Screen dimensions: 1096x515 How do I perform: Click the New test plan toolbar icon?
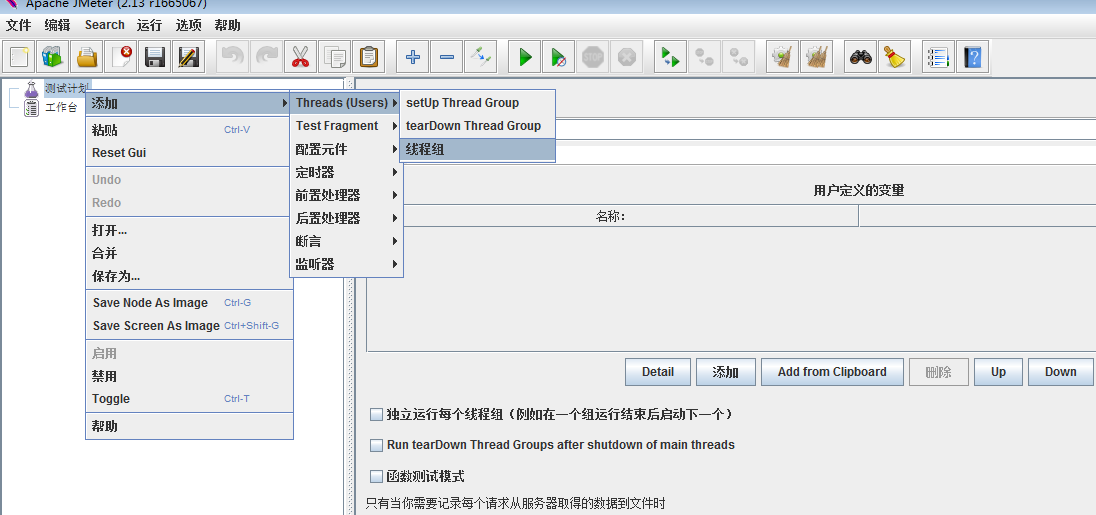click(20, 57)
